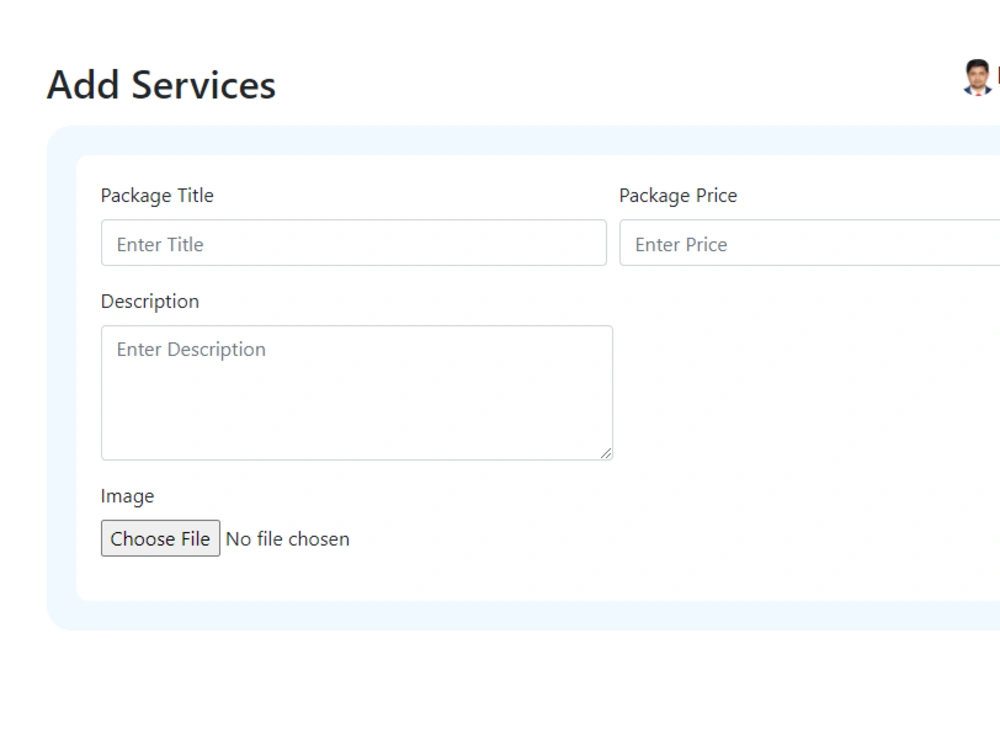
Task: Open the user profile avatar photo
Action: pyautogui.click(x=977, y=77)
